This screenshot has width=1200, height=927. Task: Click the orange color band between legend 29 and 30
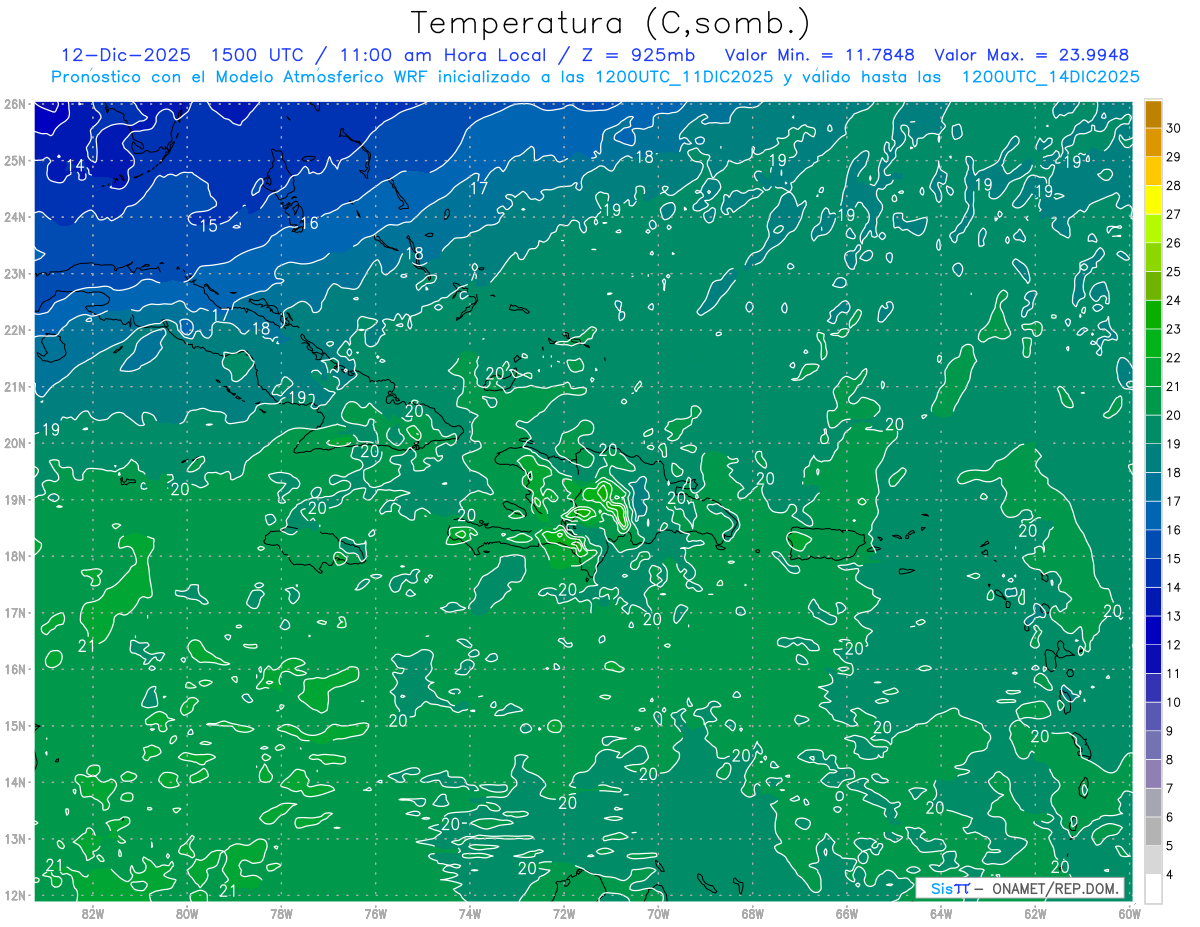tap(1153, 143)
